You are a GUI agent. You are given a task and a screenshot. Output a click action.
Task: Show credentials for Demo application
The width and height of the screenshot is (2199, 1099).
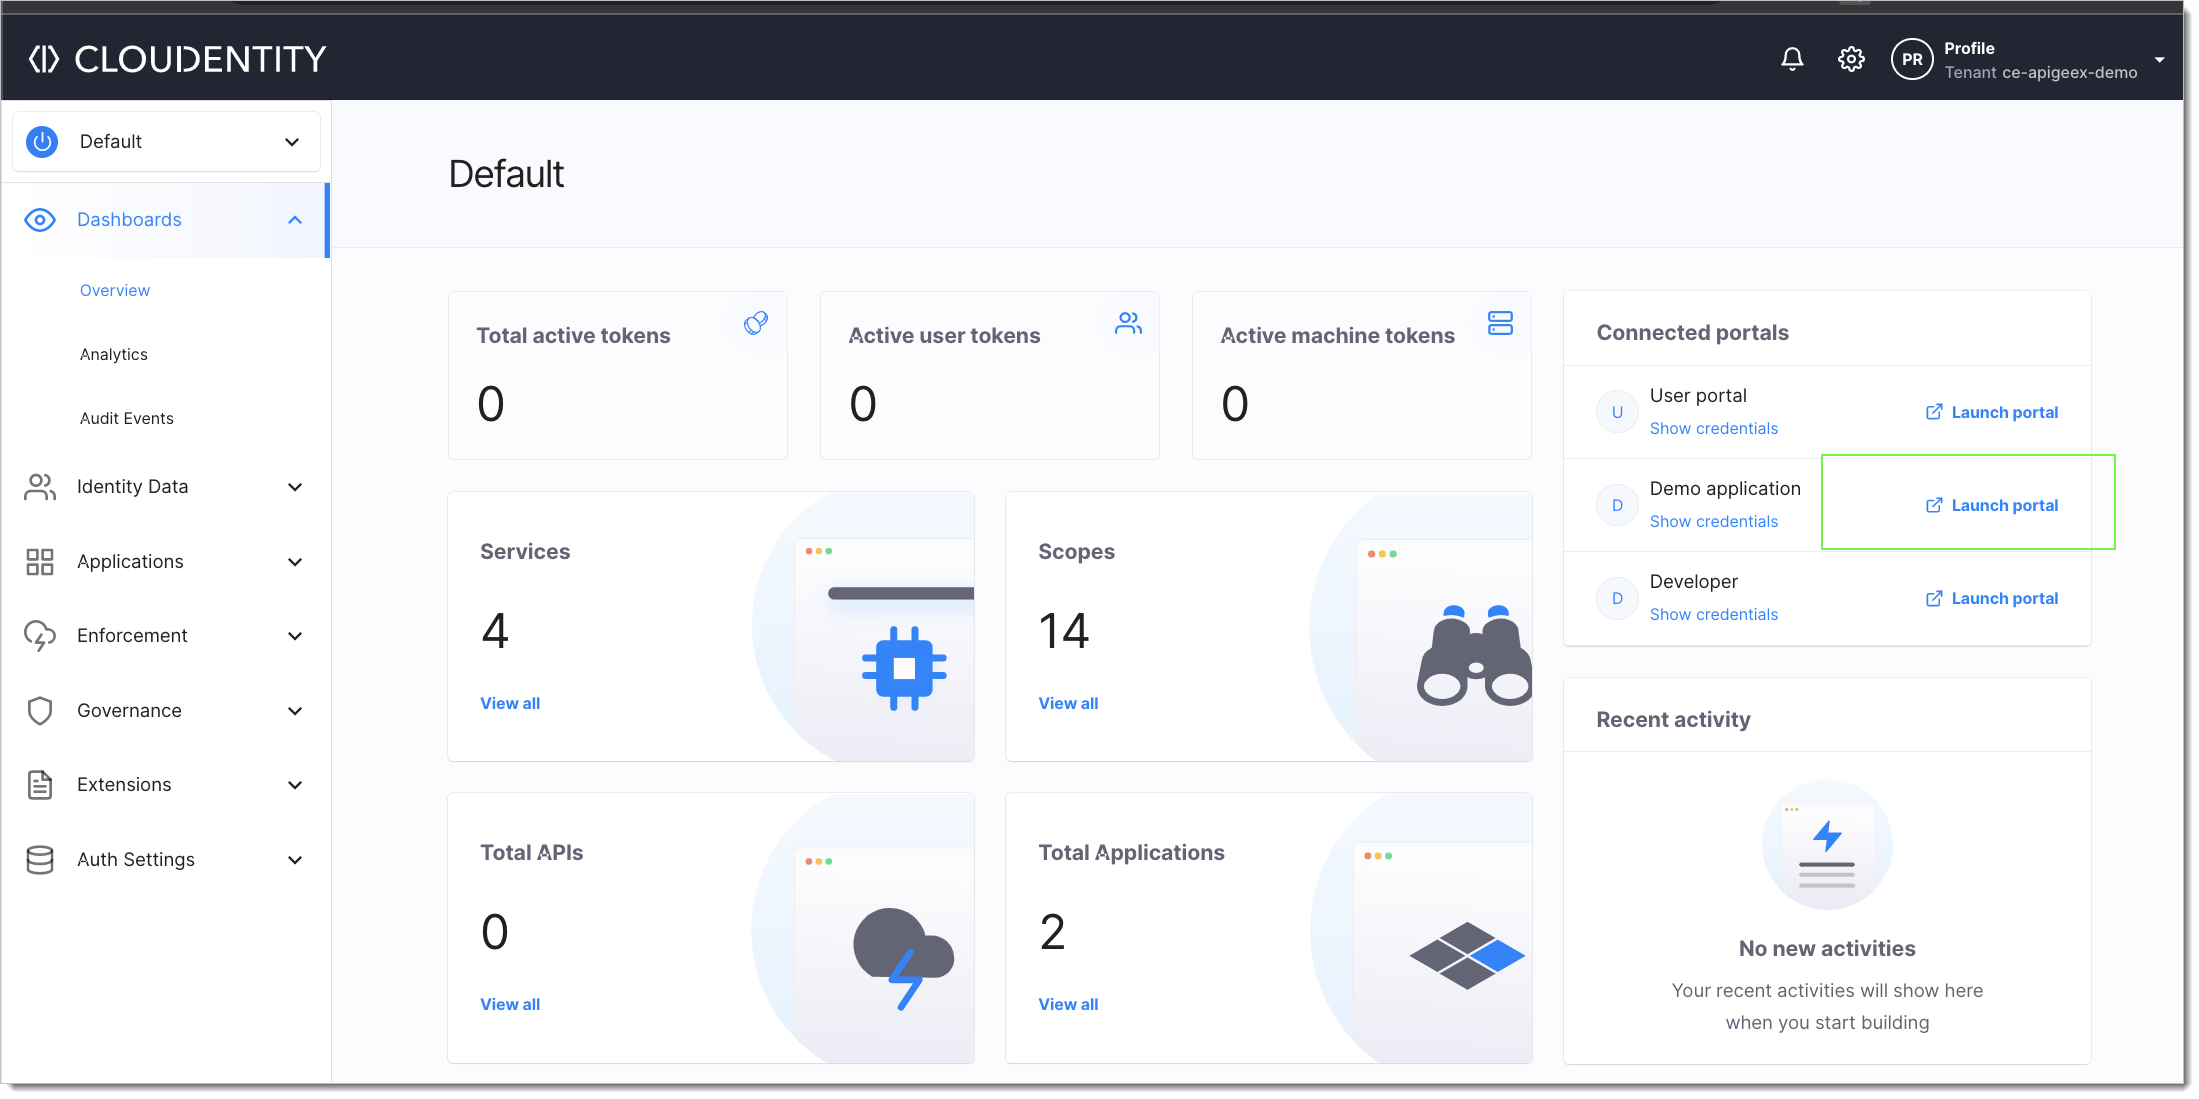point(1714,522)
